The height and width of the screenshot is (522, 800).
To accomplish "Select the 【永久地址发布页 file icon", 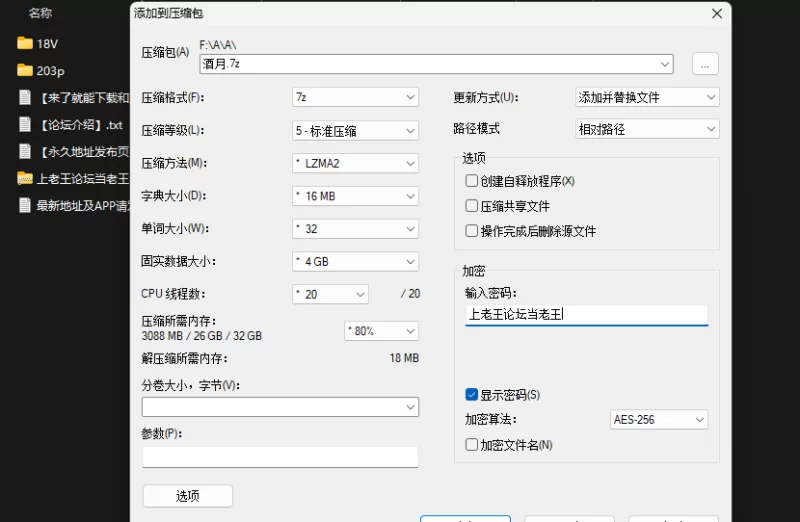I will [x=24, y=152].
